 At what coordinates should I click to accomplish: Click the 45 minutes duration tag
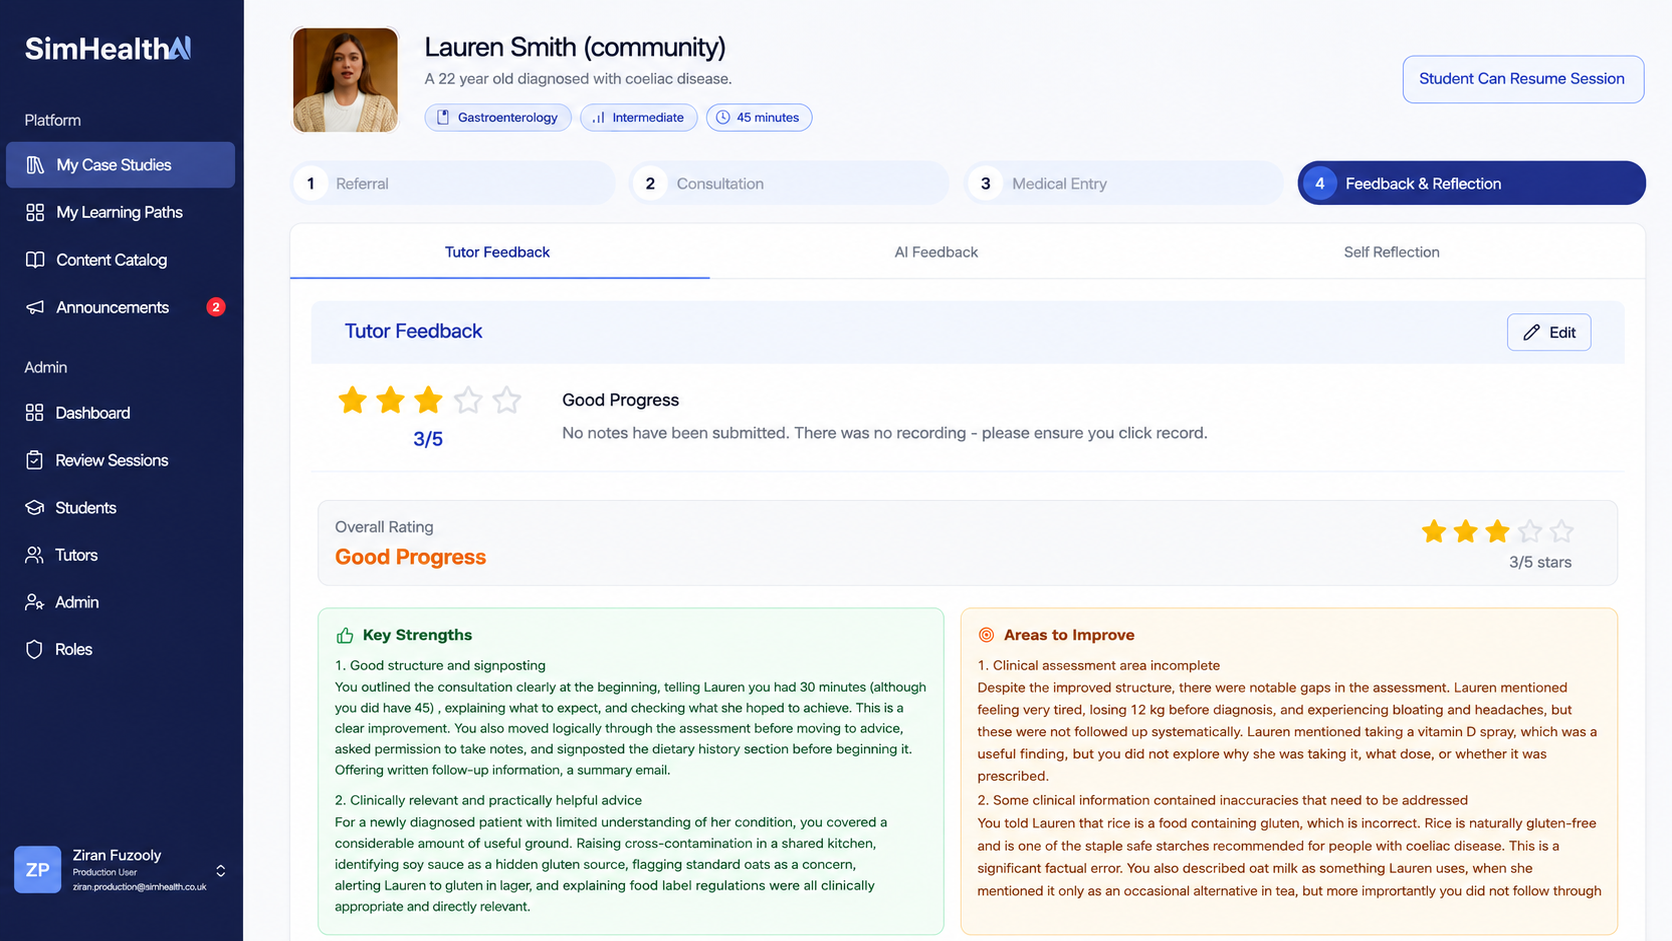(759, 118)
